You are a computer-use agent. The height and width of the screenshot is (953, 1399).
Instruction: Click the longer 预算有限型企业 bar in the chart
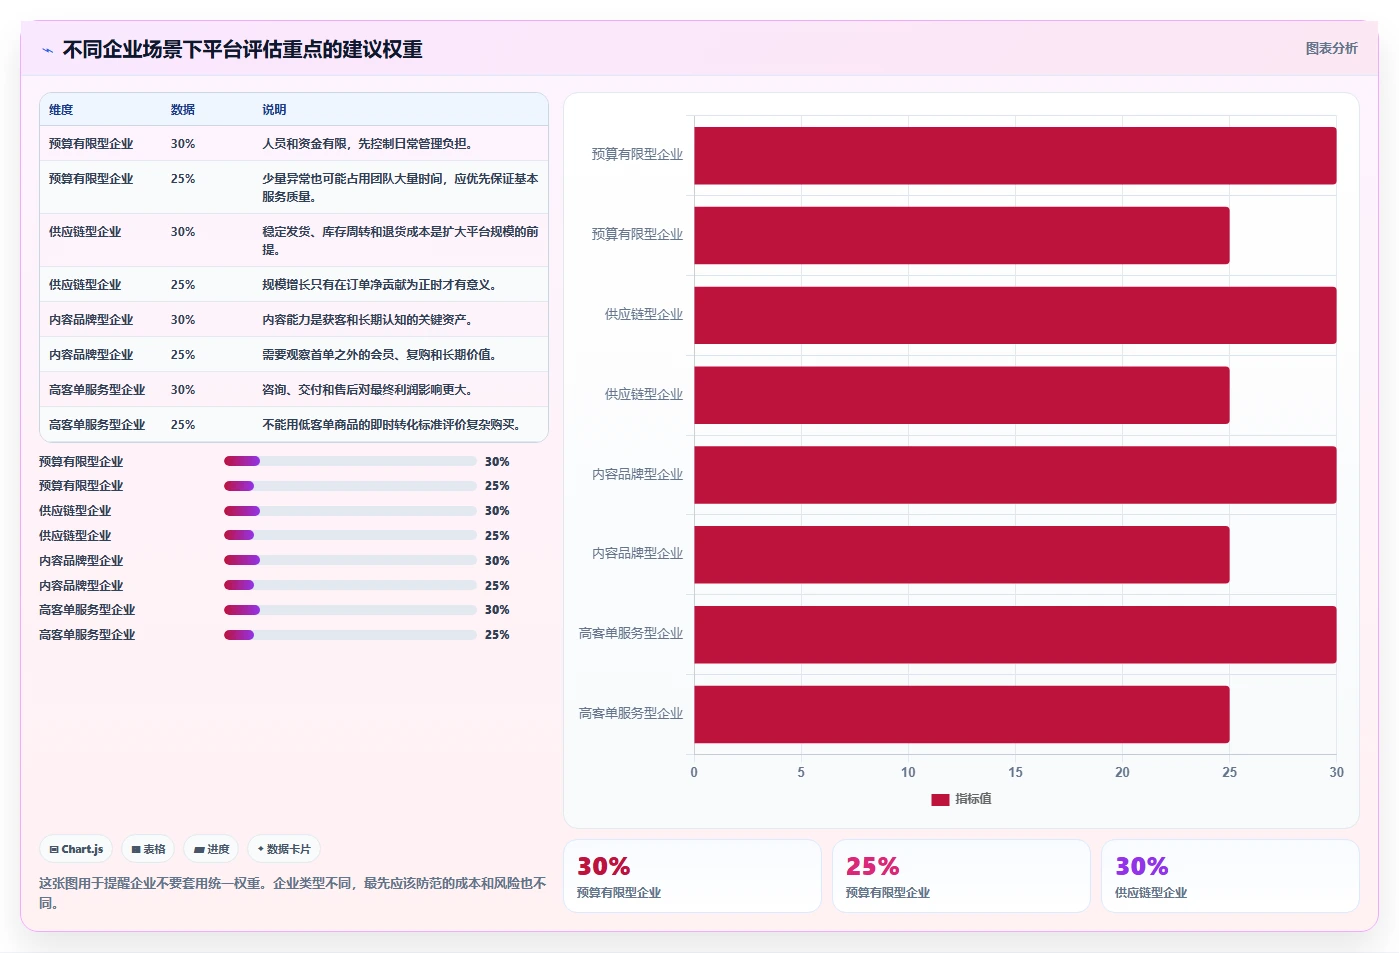point(1015,155)
